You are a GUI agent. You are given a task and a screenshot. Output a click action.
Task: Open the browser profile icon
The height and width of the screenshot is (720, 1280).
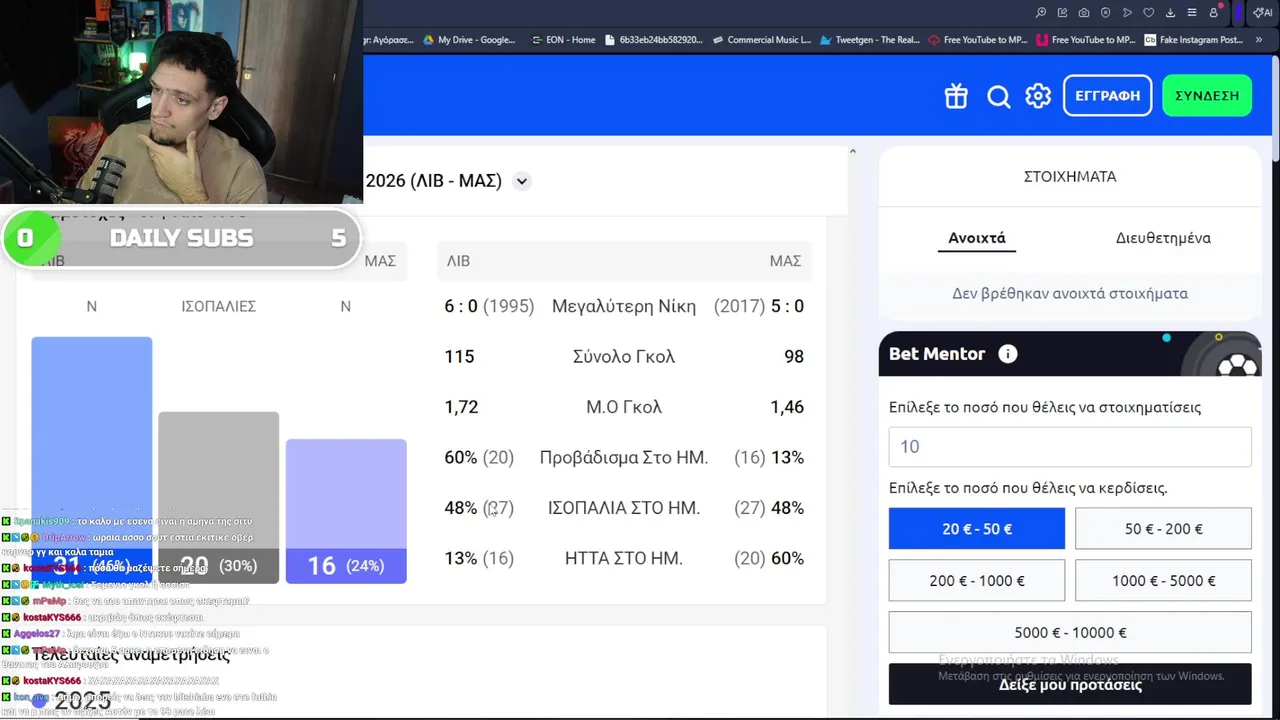(1214, 13)
